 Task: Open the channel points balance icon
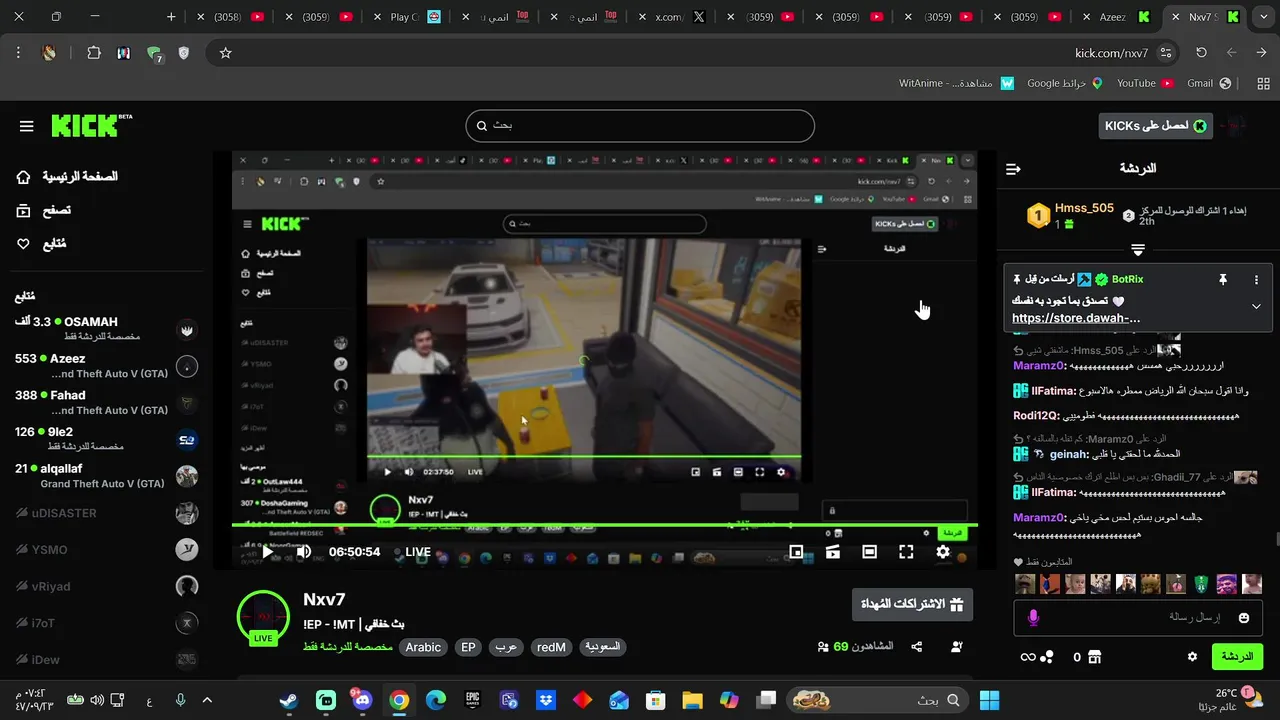[x=1038, y=657]
